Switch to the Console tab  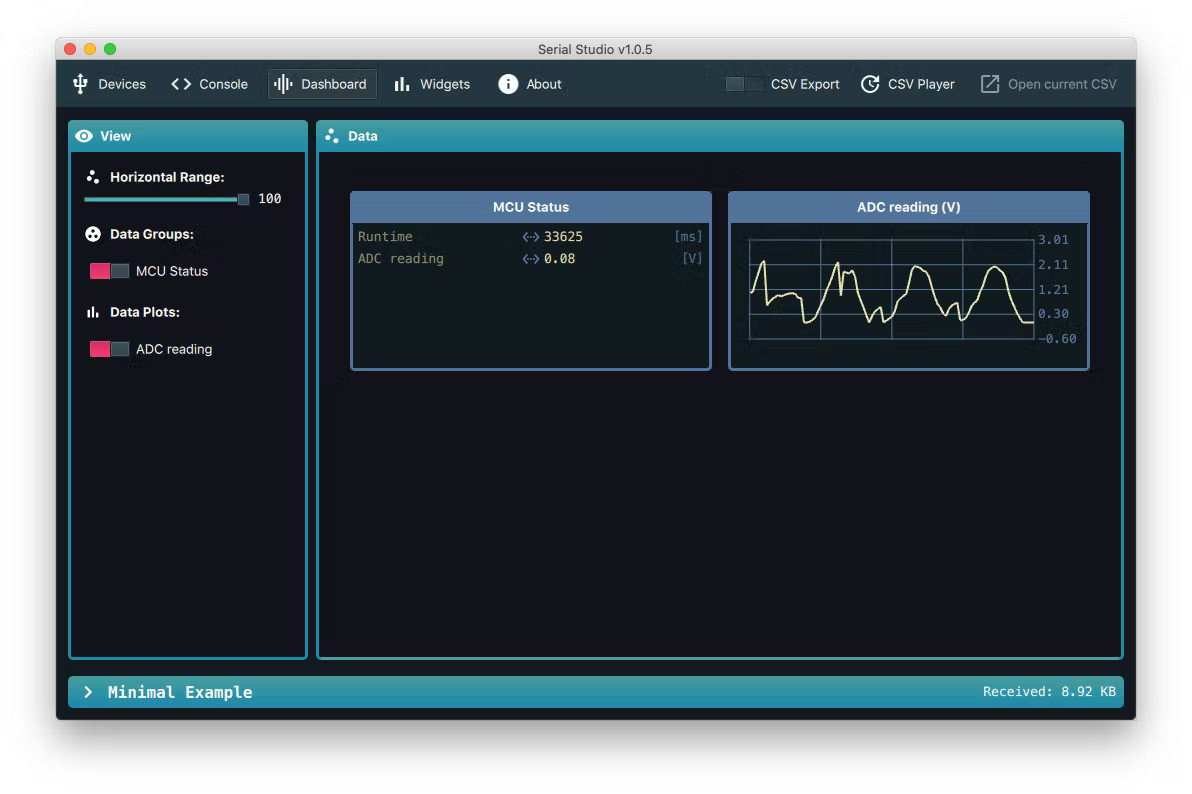coord(209,84)
